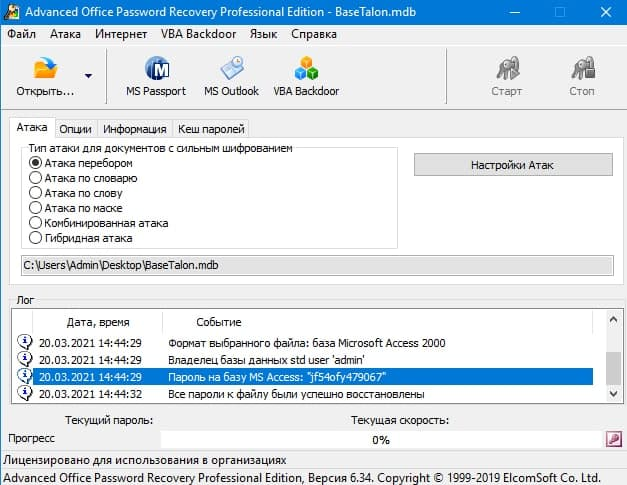
Task: Select the Атака перебором radio option
Action: (x=37, y=163)
